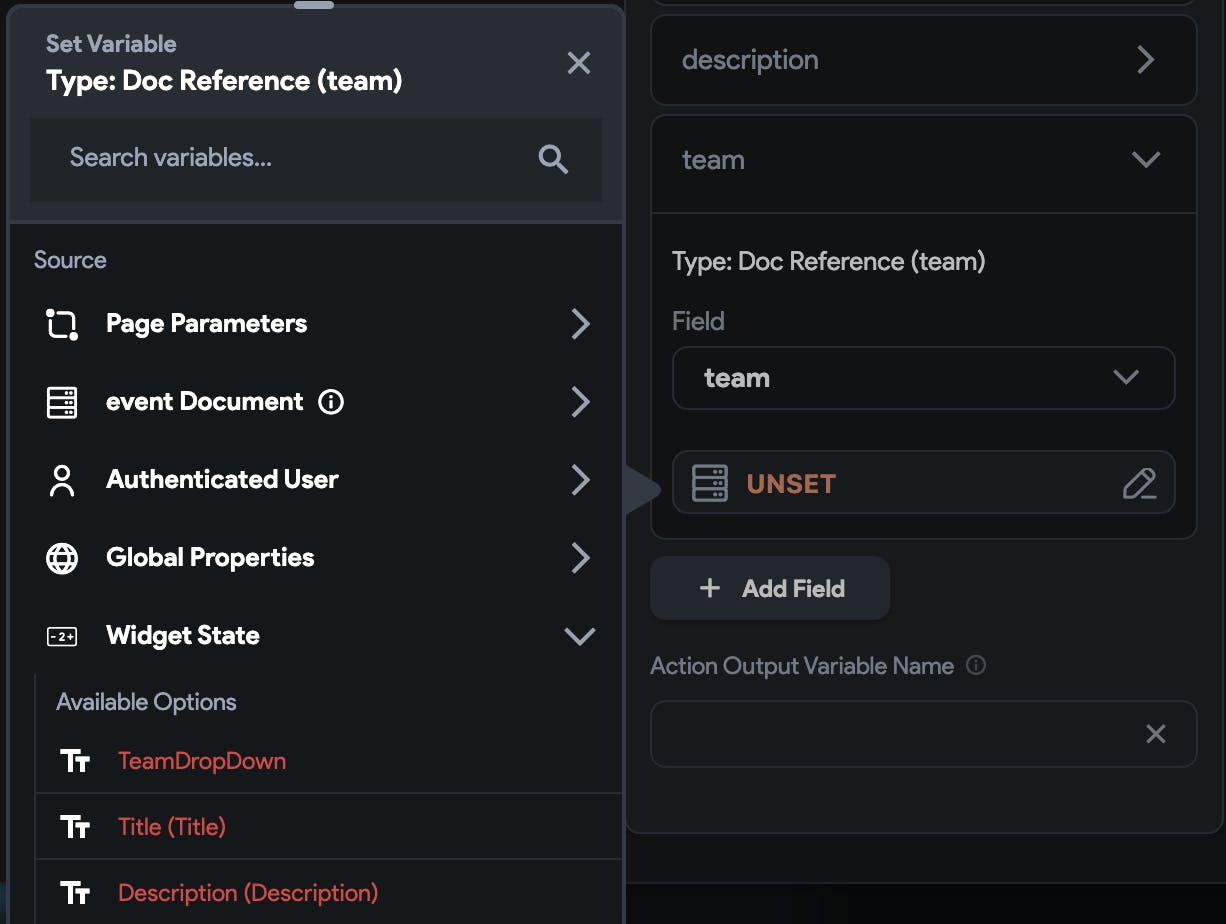The width and height of the screenshot is (1226, 924).
Task: Collapse the Widget State section
Action: 580,636
